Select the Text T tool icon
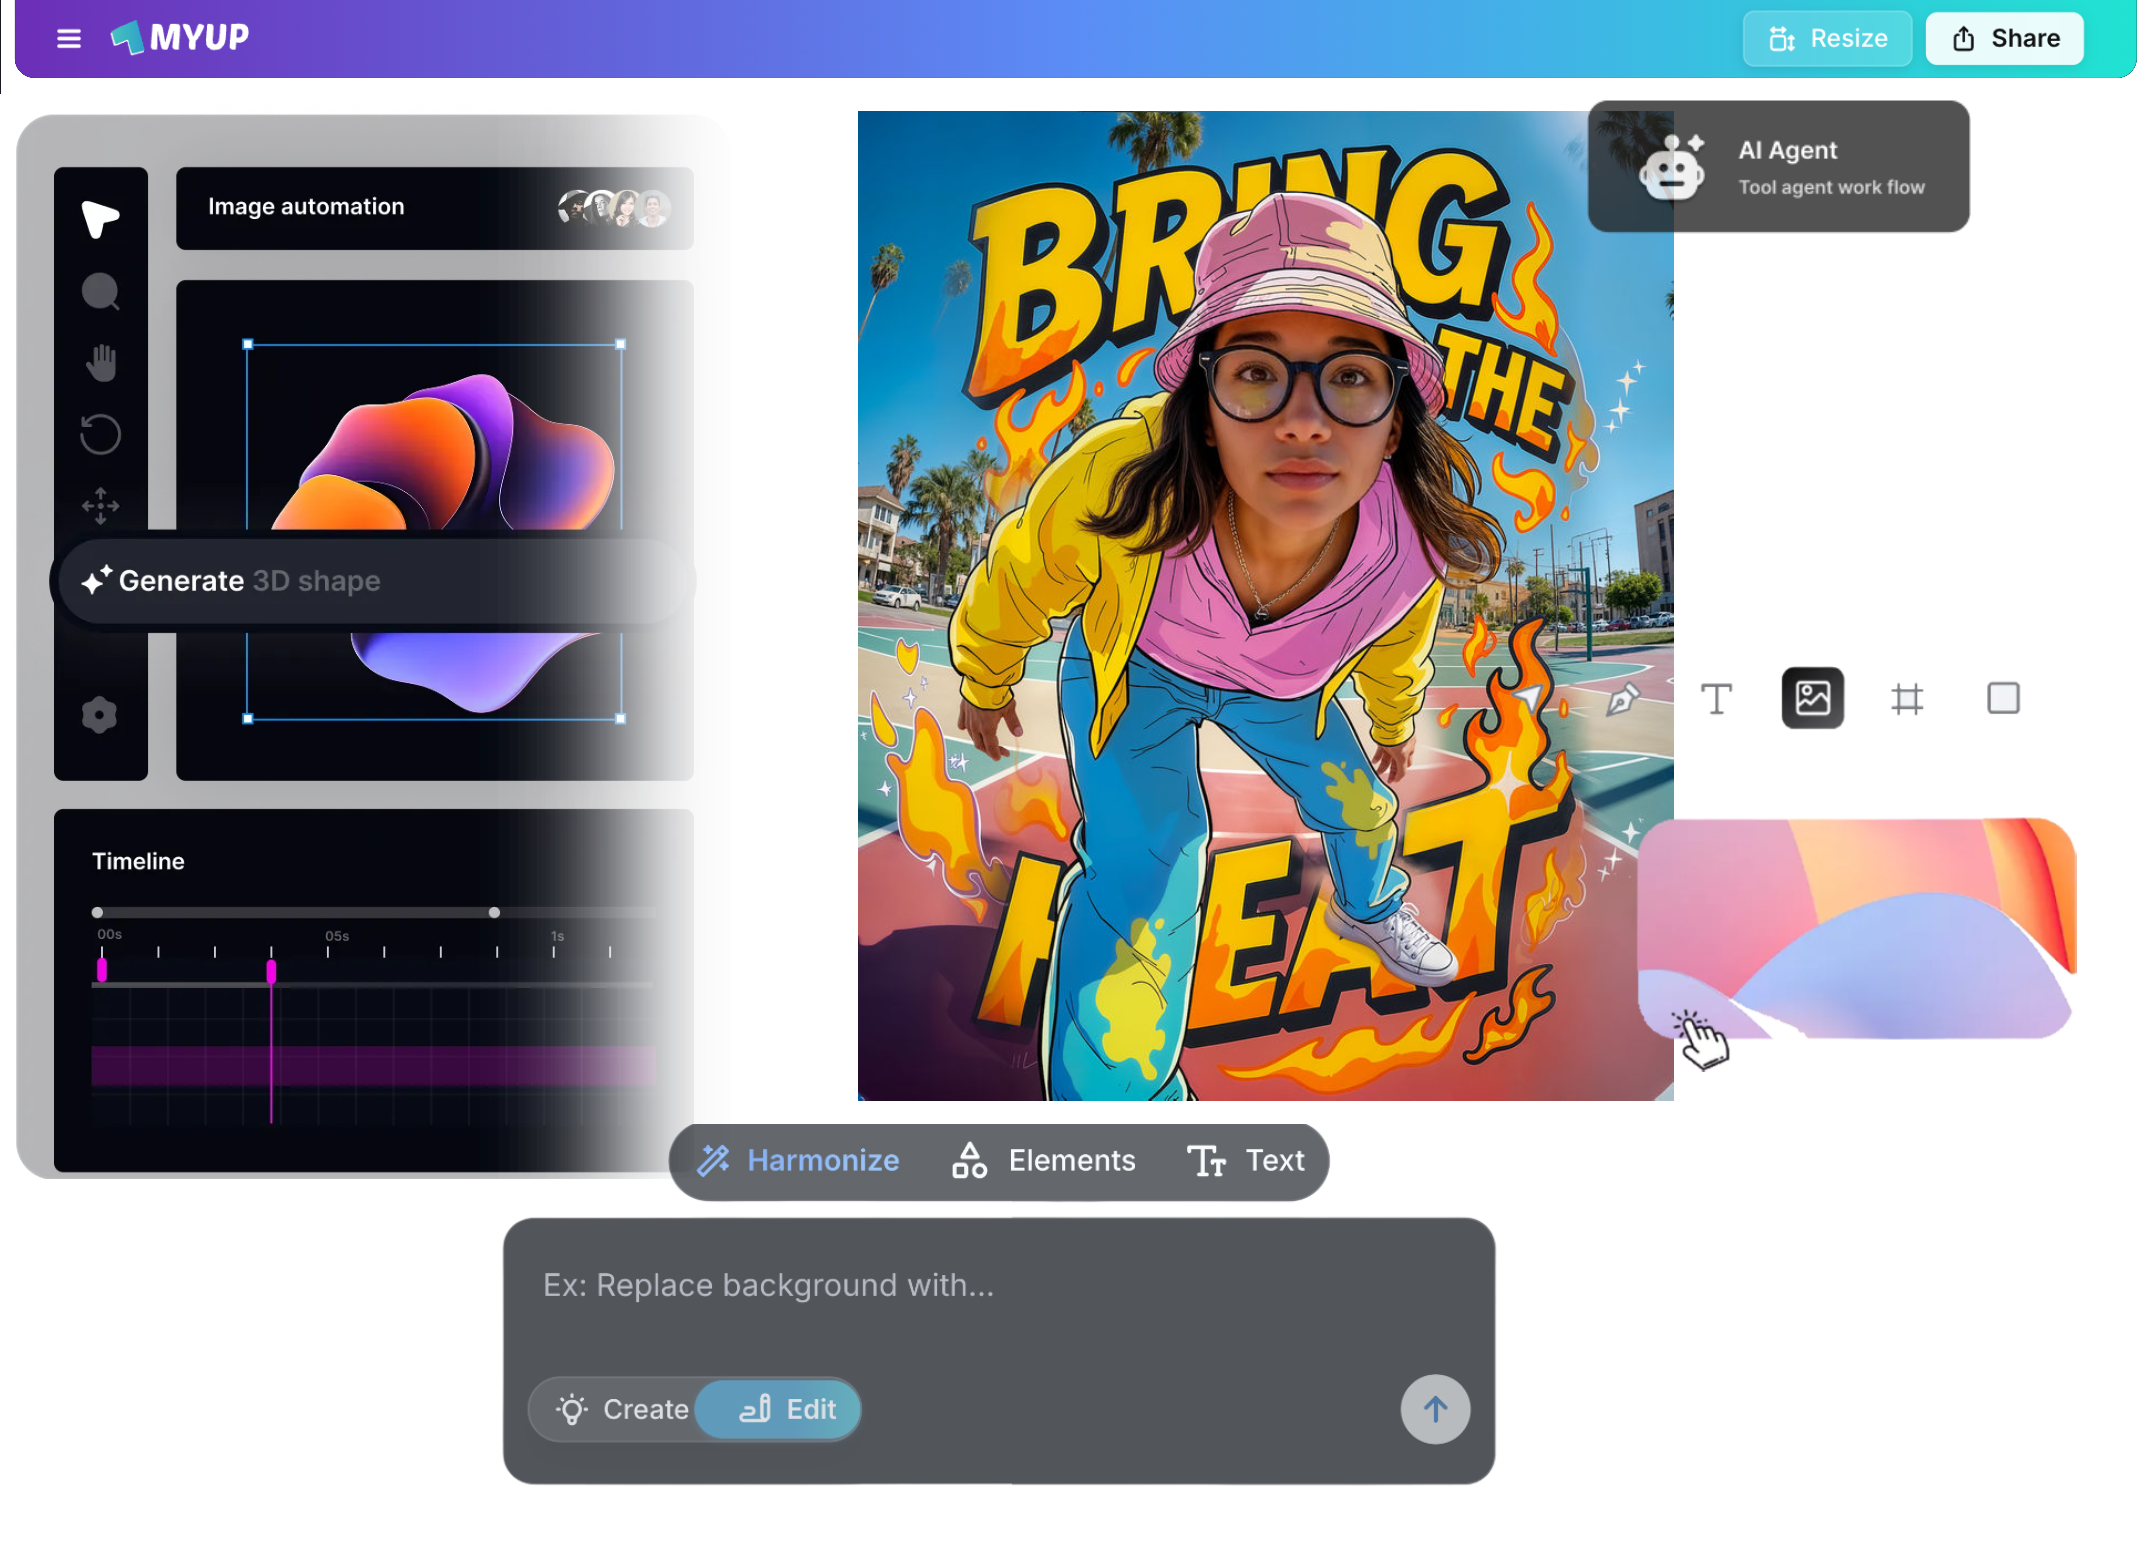2153x1556 pixels. (x=1716, y=698)
